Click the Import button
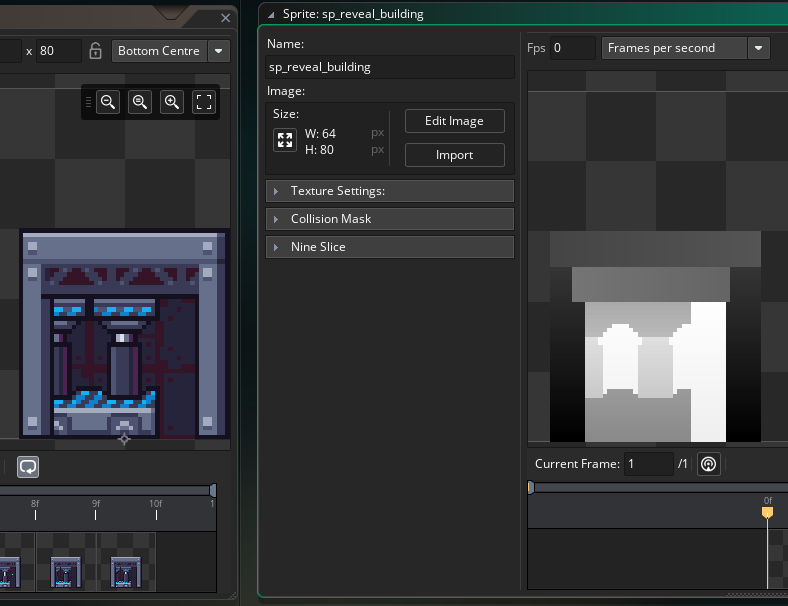Image resolution: width=788 pixels, height=606 pixels. click(x=454, y=155)
